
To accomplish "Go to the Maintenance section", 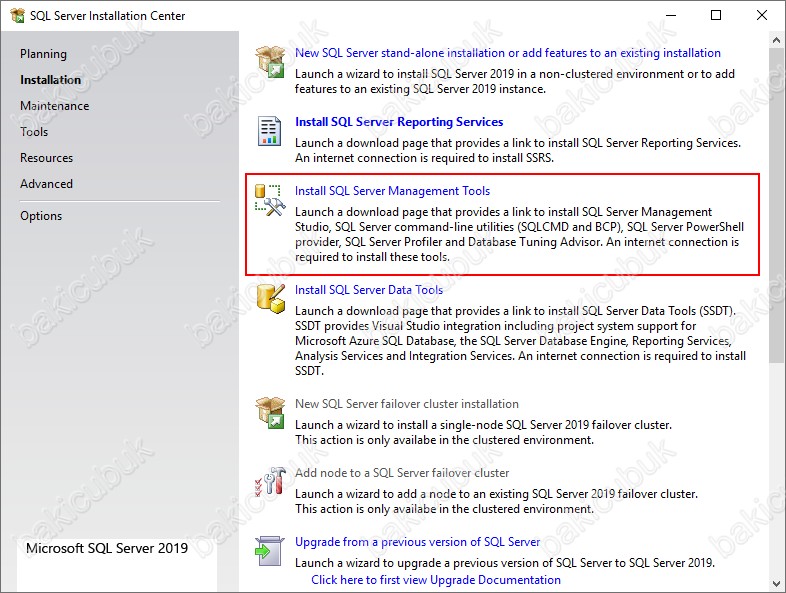I will click(x=55, y=106).
